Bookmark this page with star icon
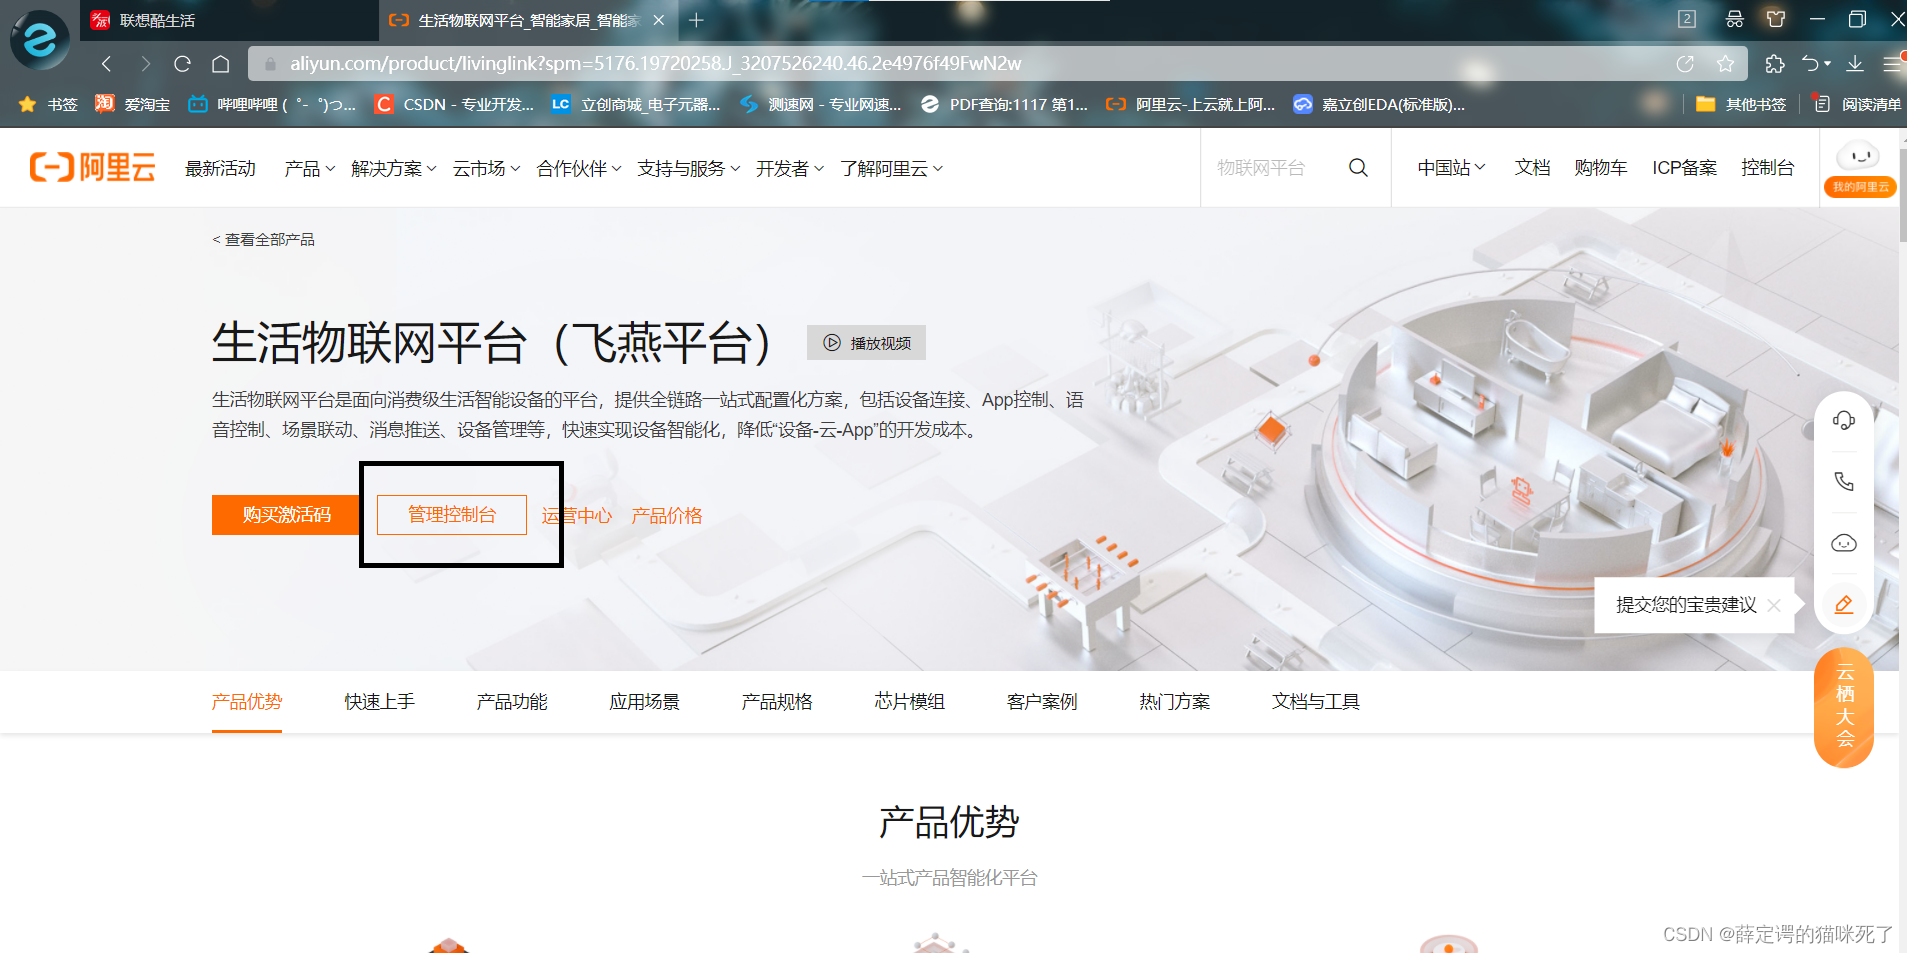Screen dimensions: 1907x953 [x=1725, y=64]
